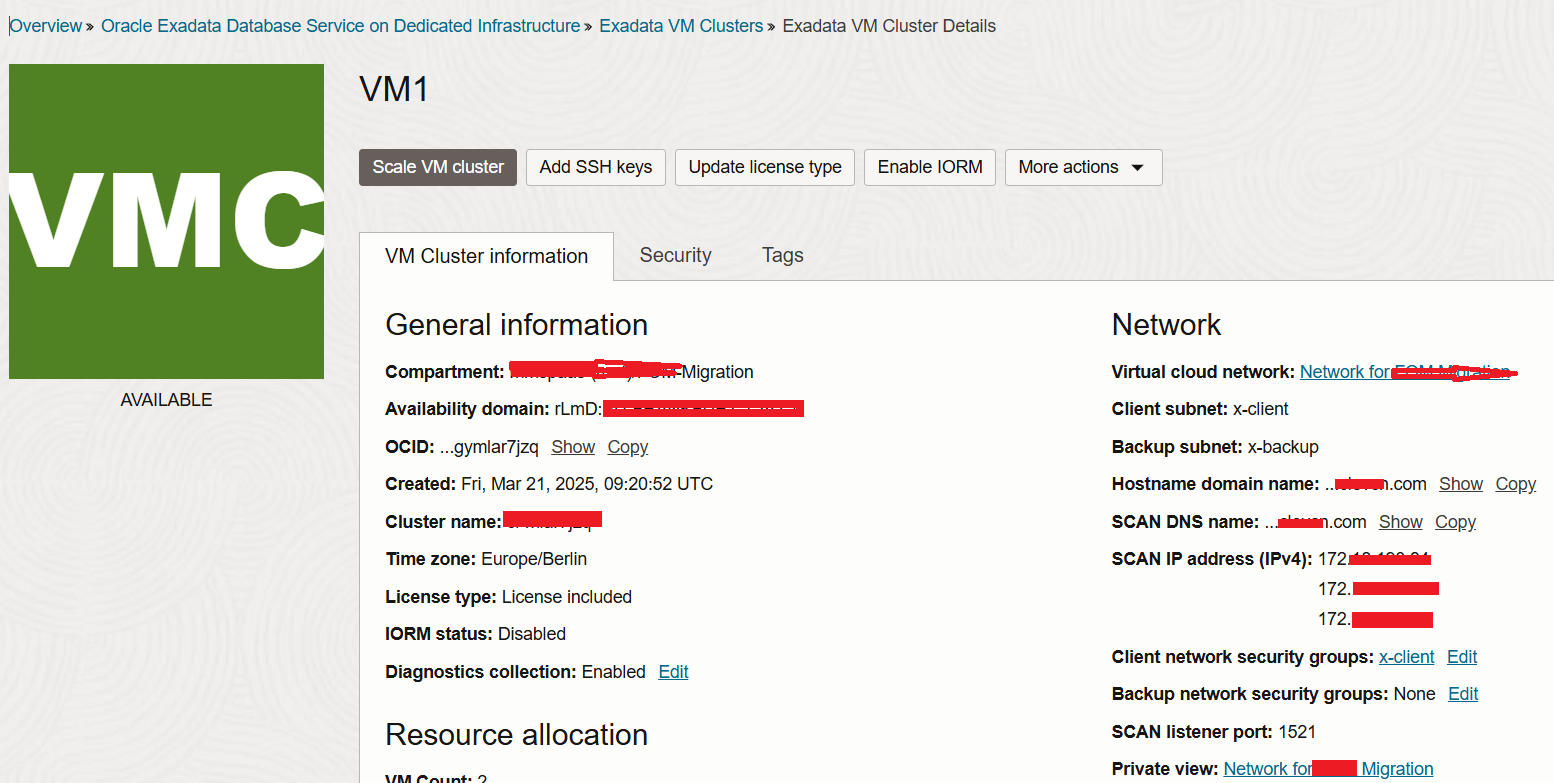Click the AVAILABLE status label

166,400
